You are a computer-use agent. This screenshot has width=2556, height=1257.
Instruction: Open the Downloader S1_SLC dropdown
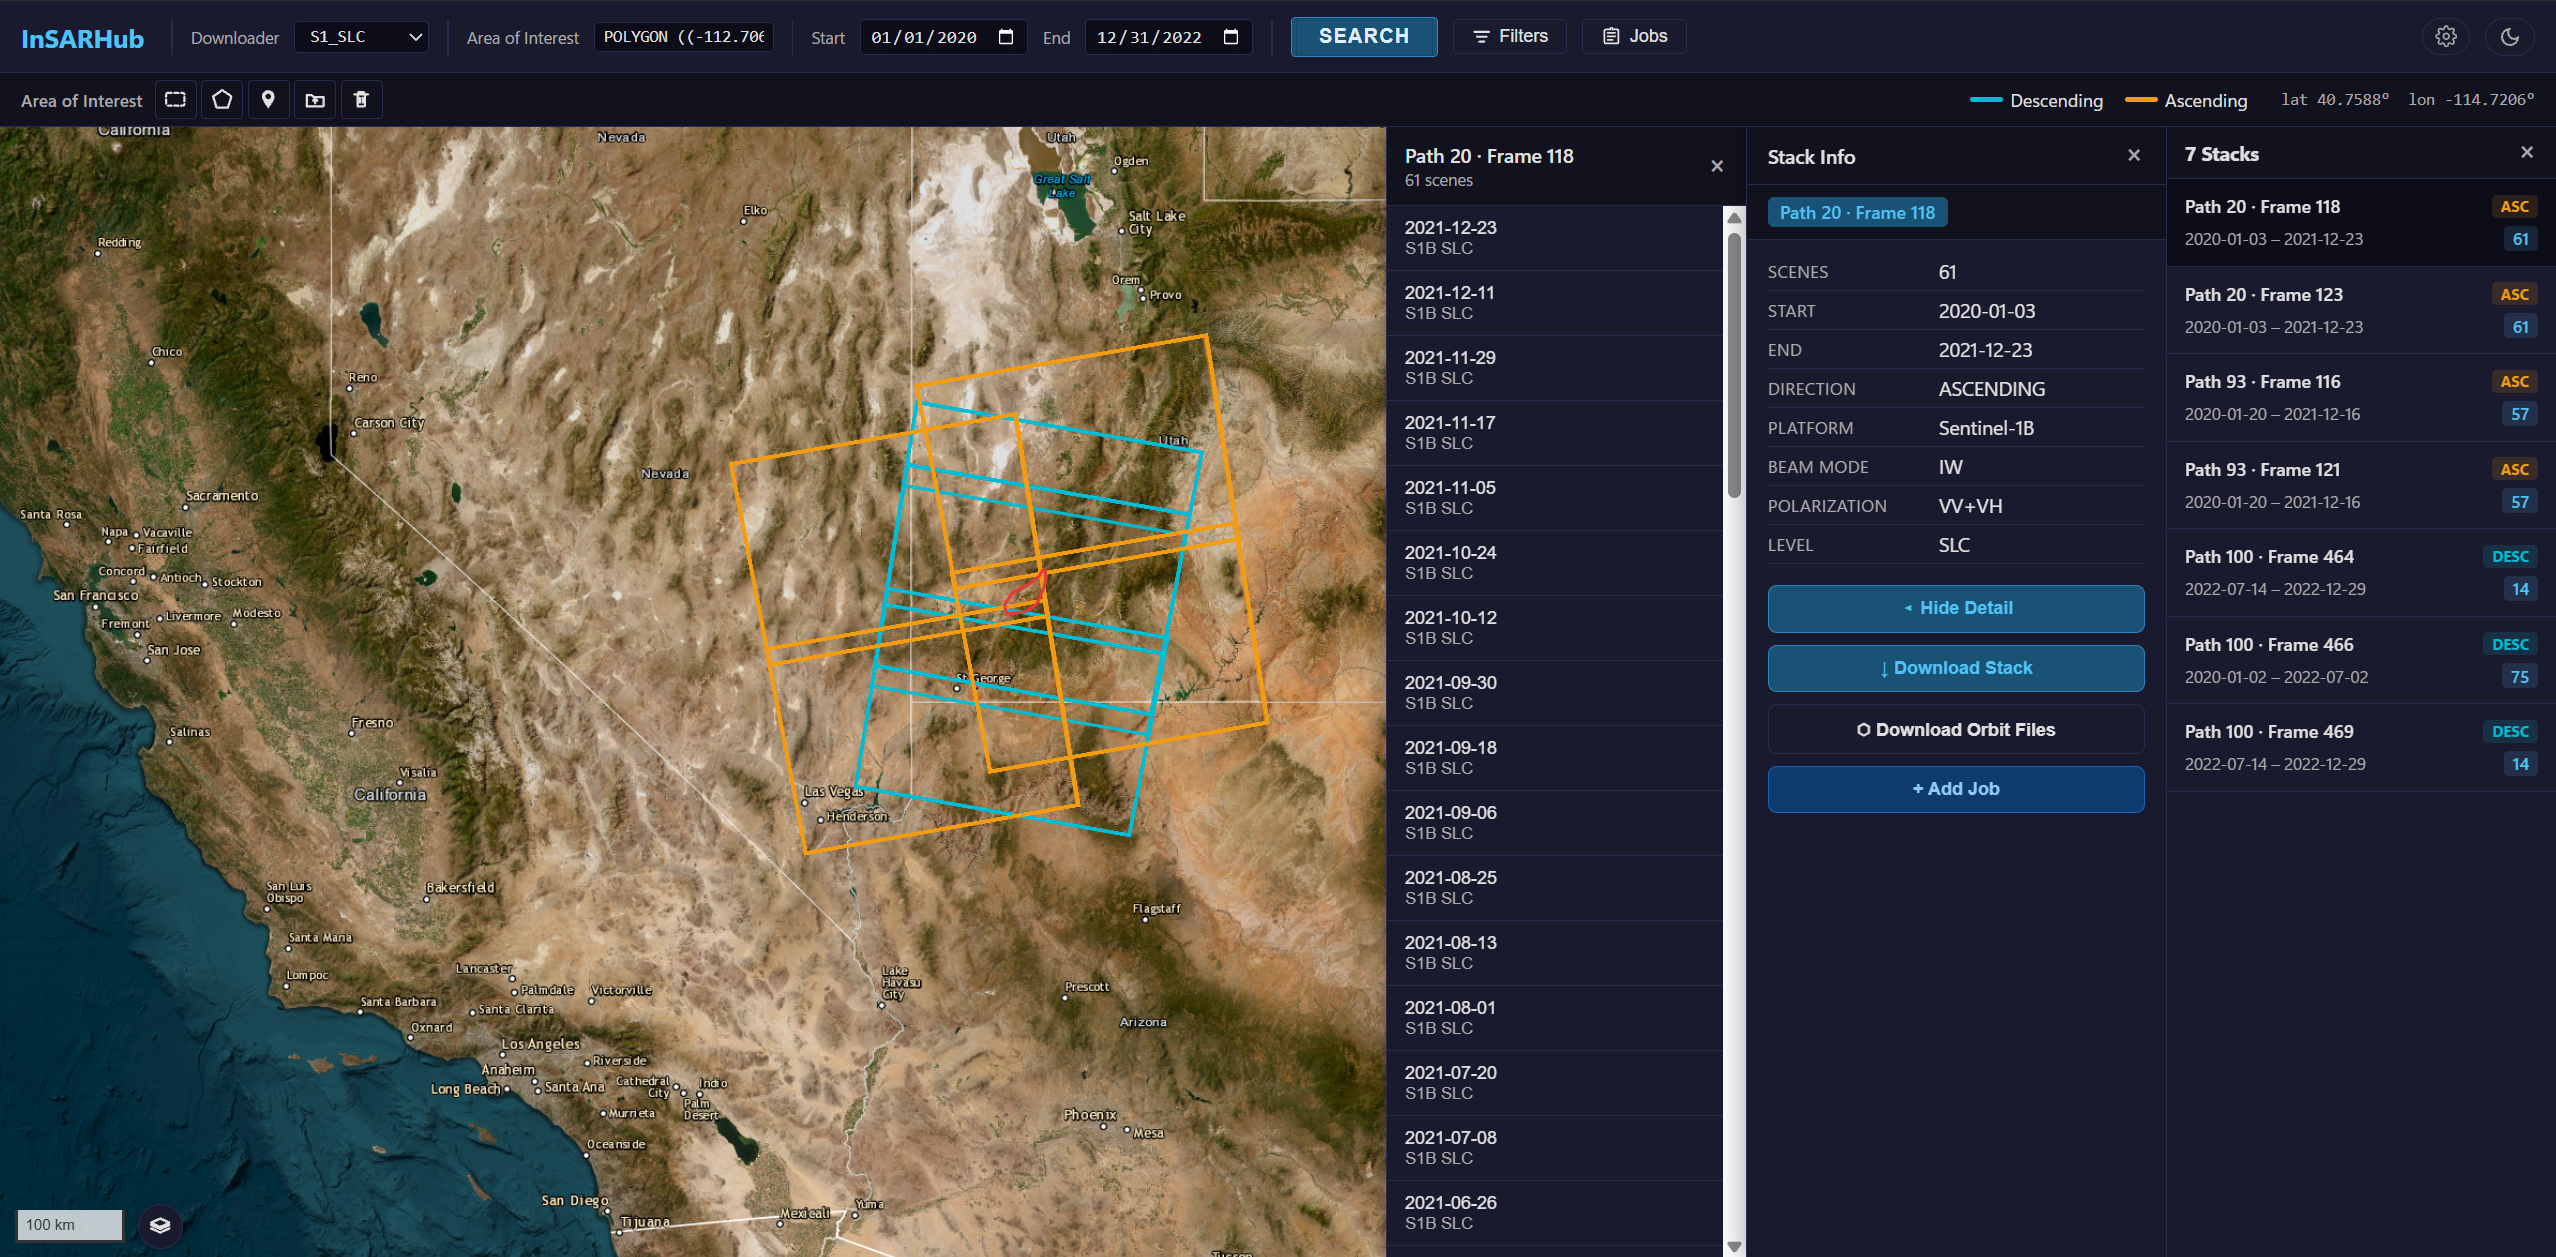(x=362, y=37)
